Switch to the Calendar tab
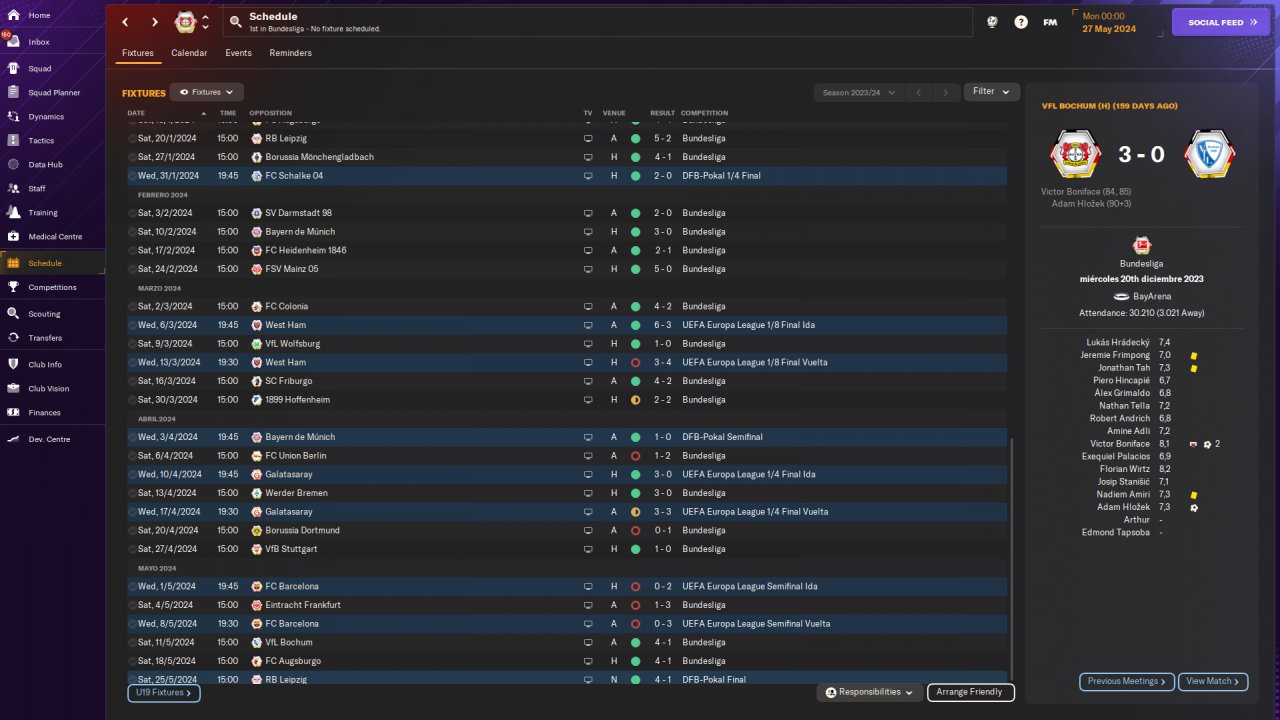 pos(189,53)
